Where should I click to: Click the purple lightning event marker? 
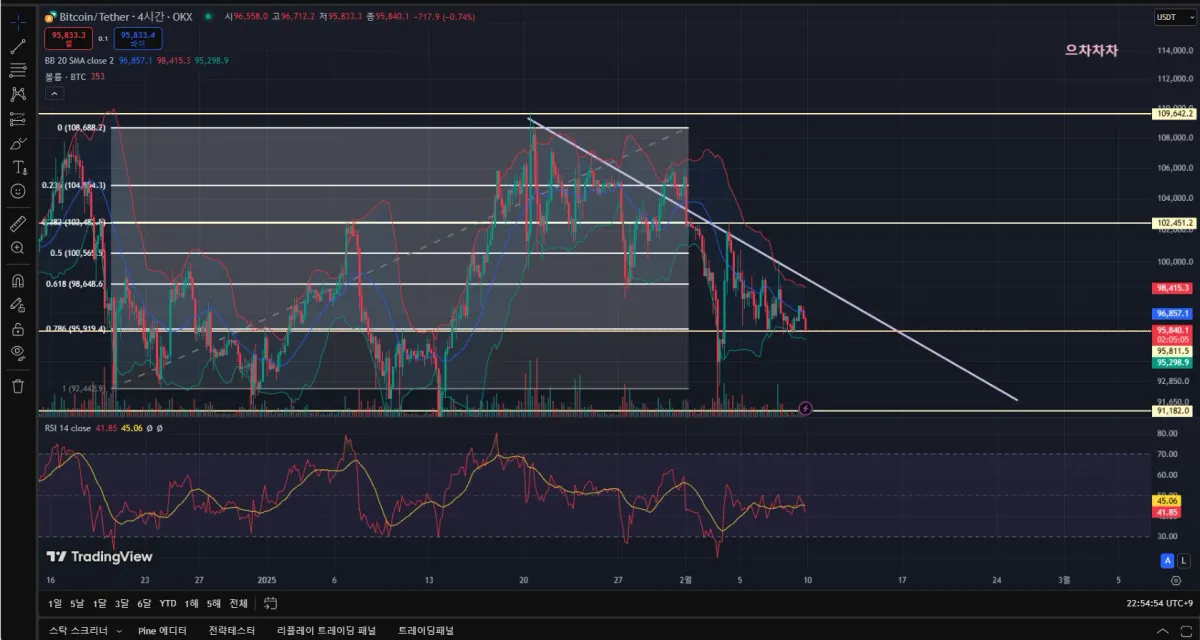806,408
